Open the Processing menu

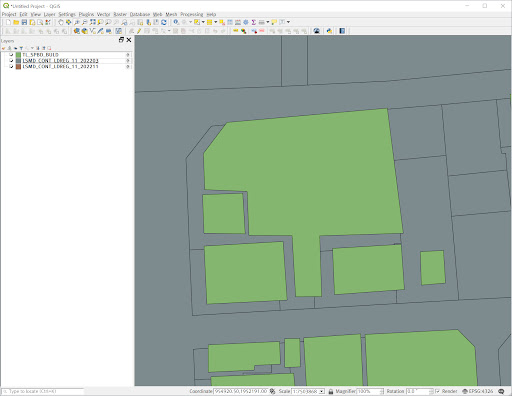[x=192, y=14]
